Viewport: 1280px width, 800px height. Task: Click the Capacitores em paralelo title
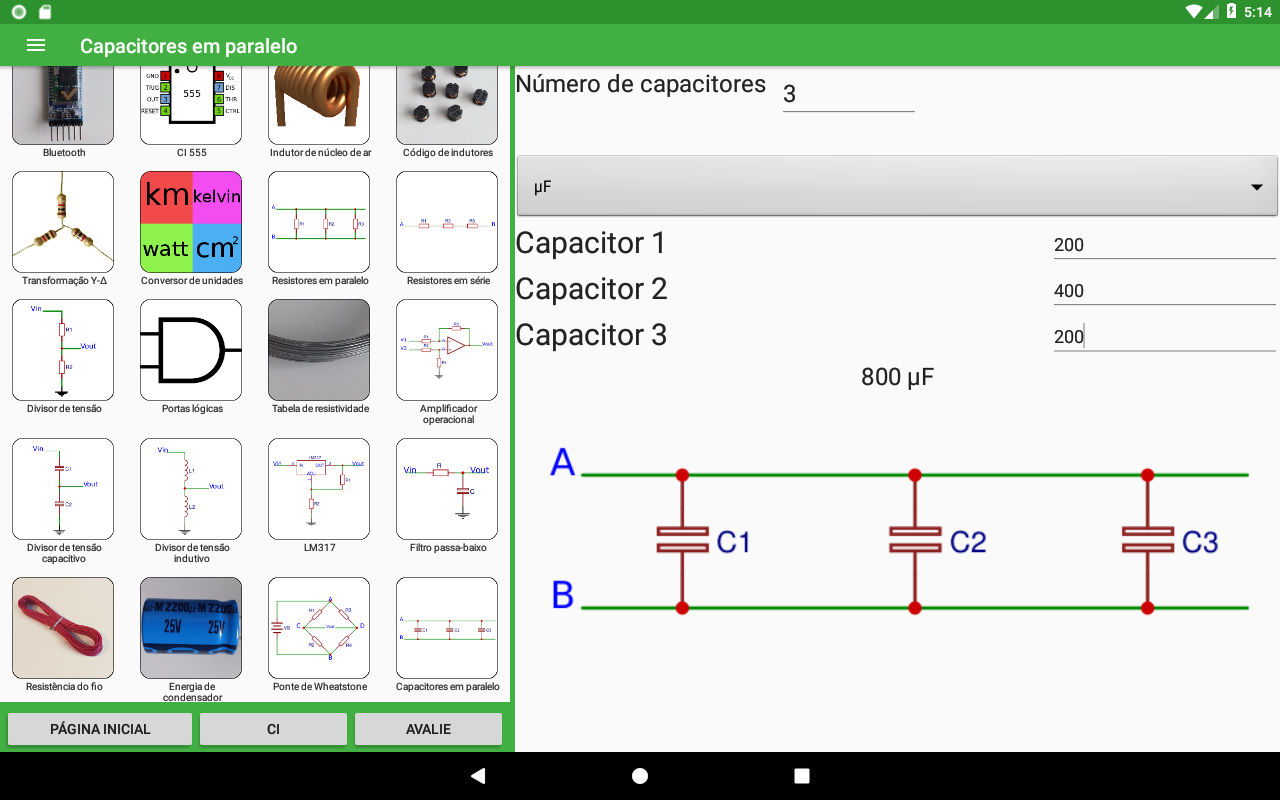pos(188,46)
